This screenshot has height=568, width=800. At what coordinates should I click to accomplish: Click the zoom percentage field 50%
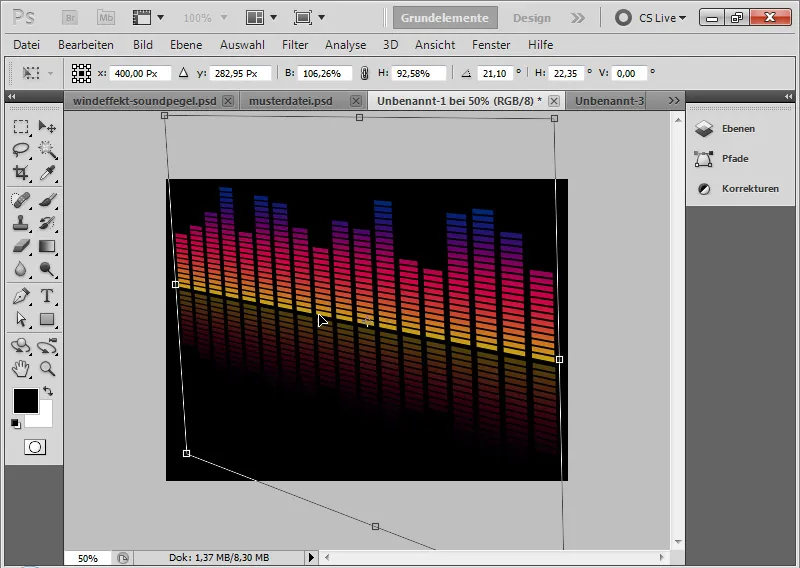[88, 558]
